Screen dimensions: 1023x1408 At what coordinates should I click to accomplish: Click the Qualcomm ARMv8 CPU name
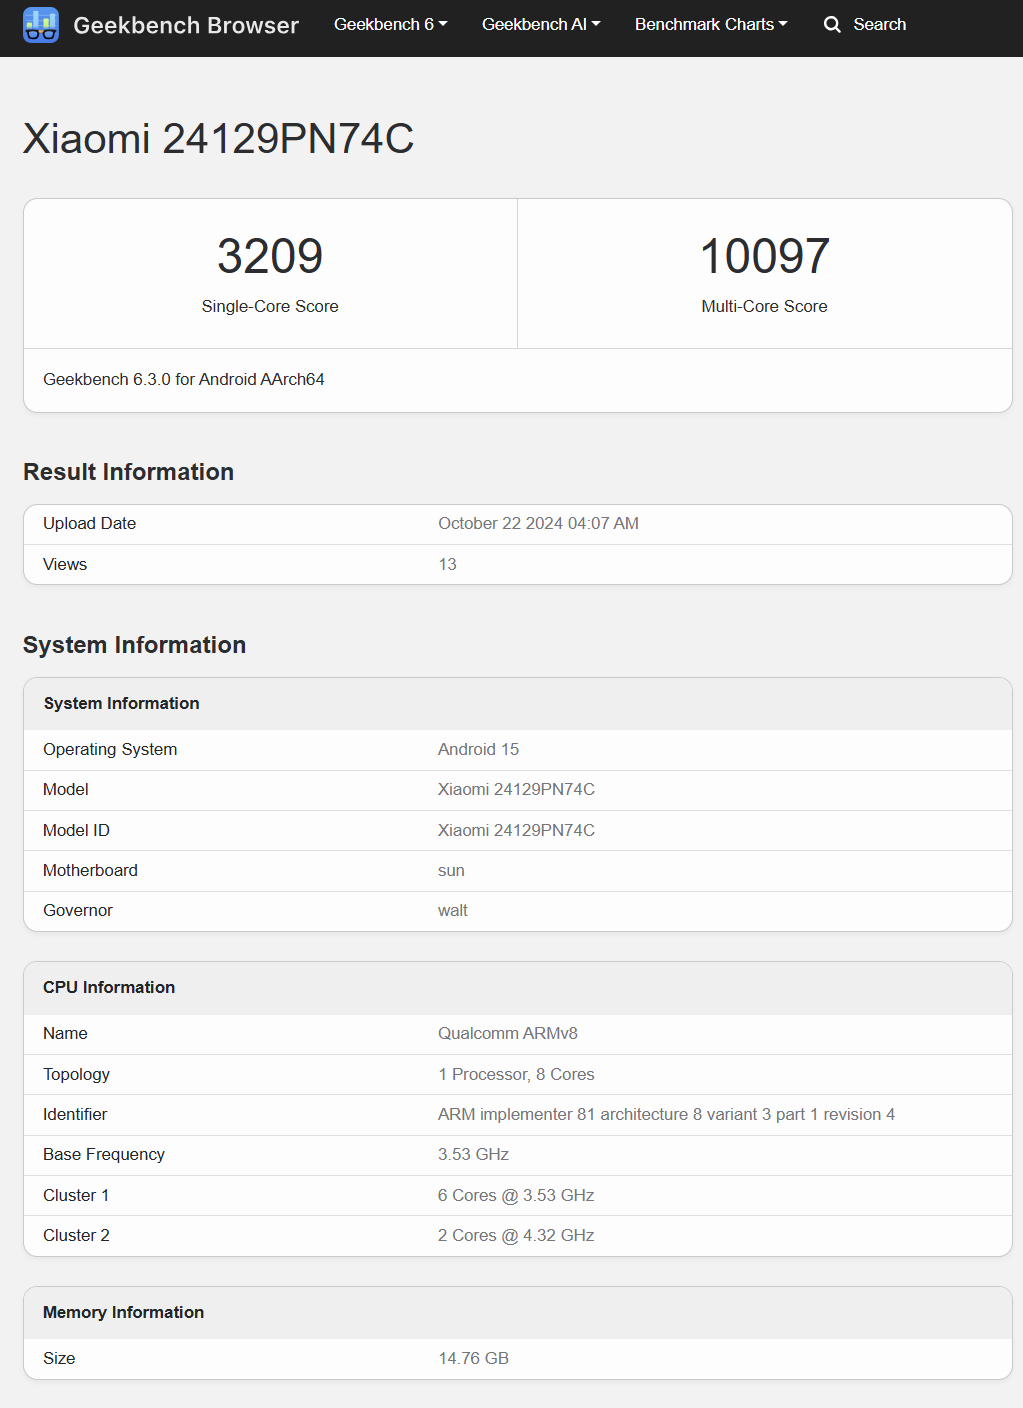pos(508,1033)
